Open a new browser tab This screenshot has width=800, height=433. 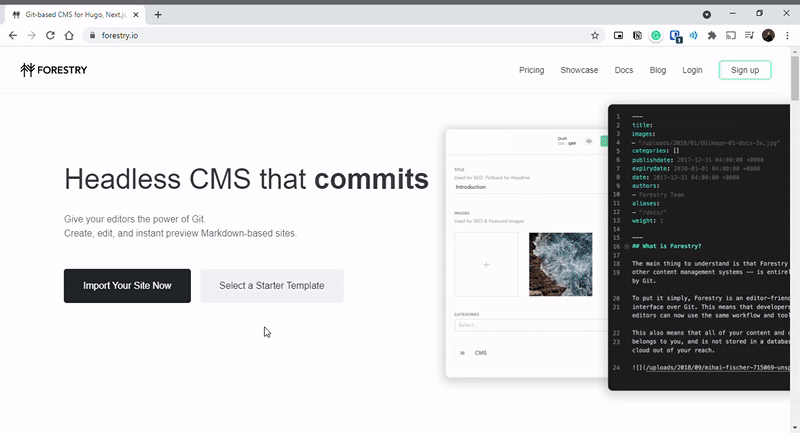click(x=158, y=15)
